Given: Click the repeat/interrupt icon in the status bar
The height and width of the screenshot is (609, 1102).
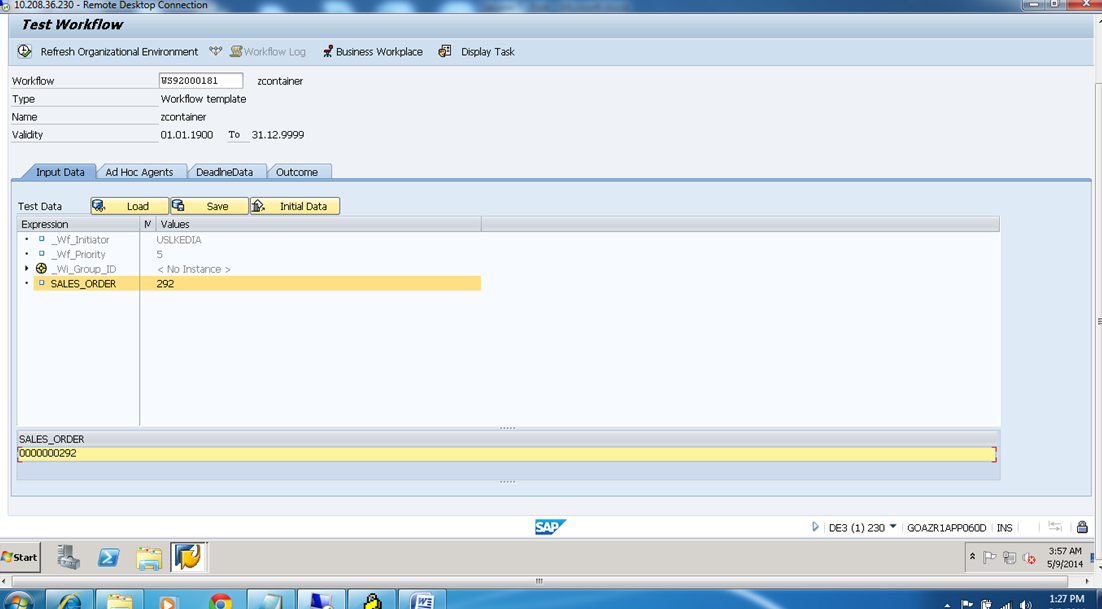Looking at the screenshot, I should click(1054, 527).
